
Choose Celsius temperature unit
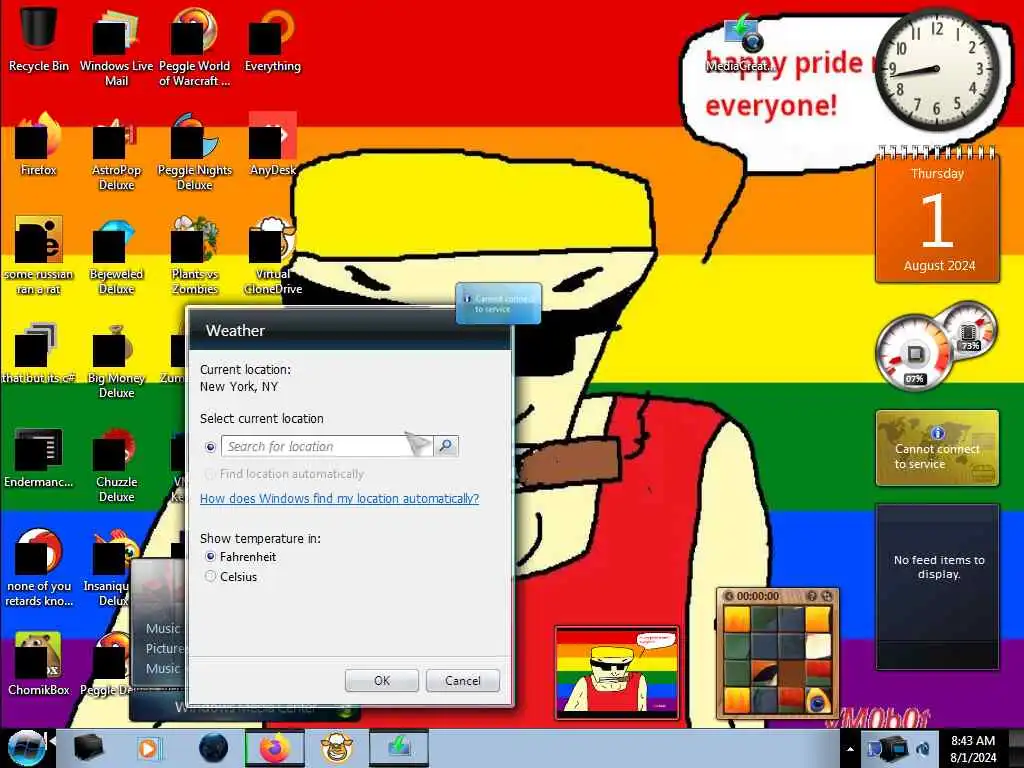(x=210, y=576)
